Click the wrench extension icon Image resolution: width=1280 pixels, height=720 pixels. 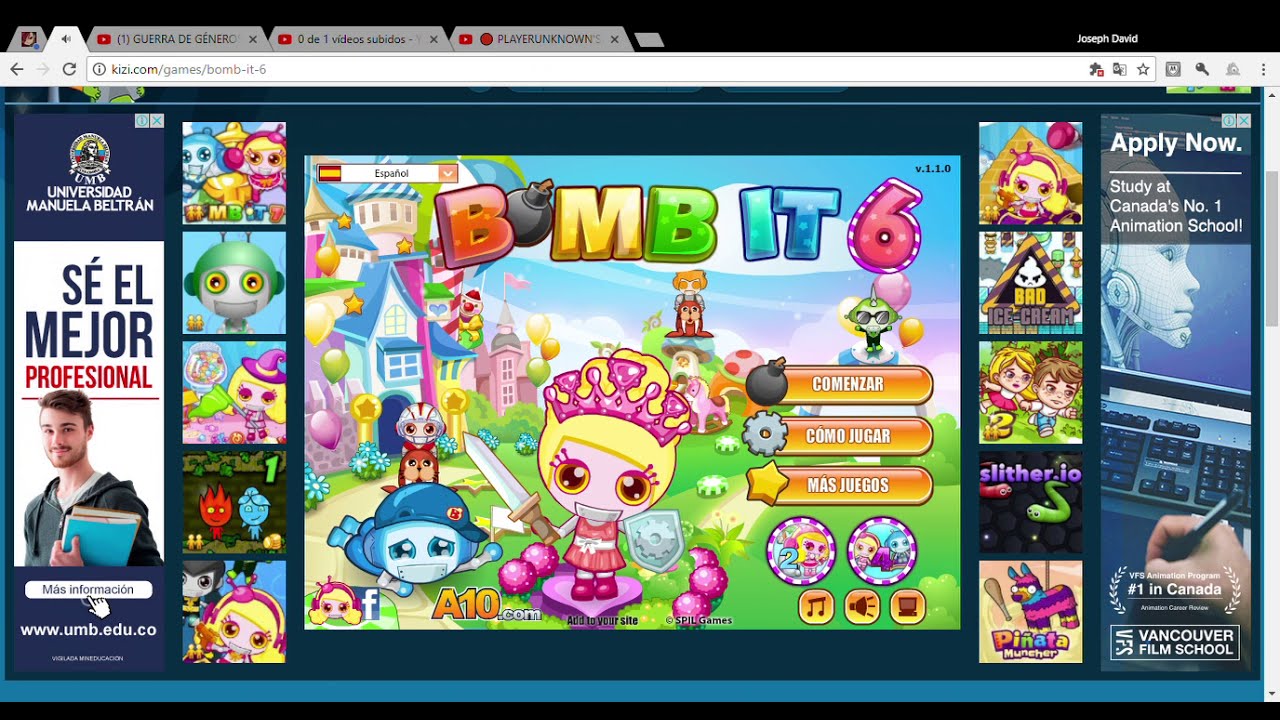point(1202,69)
